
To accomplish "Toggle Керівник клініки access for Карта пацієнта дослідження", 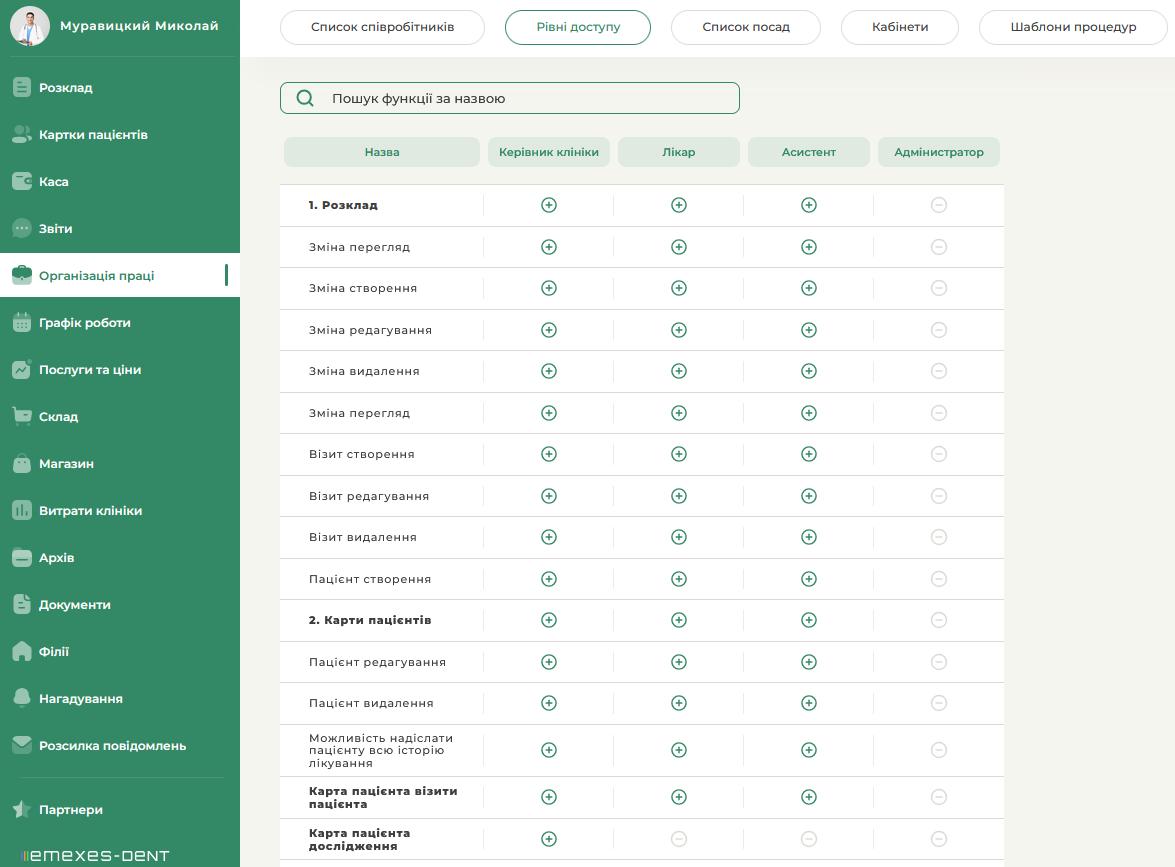I will (549, 839).
